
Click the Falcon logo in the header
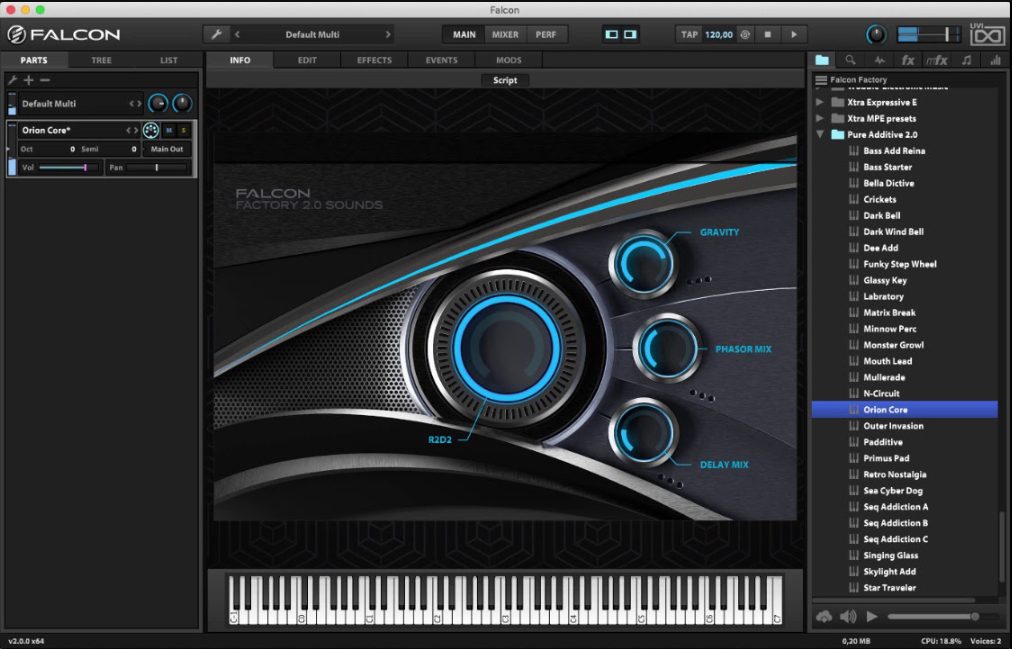(64, 34)
